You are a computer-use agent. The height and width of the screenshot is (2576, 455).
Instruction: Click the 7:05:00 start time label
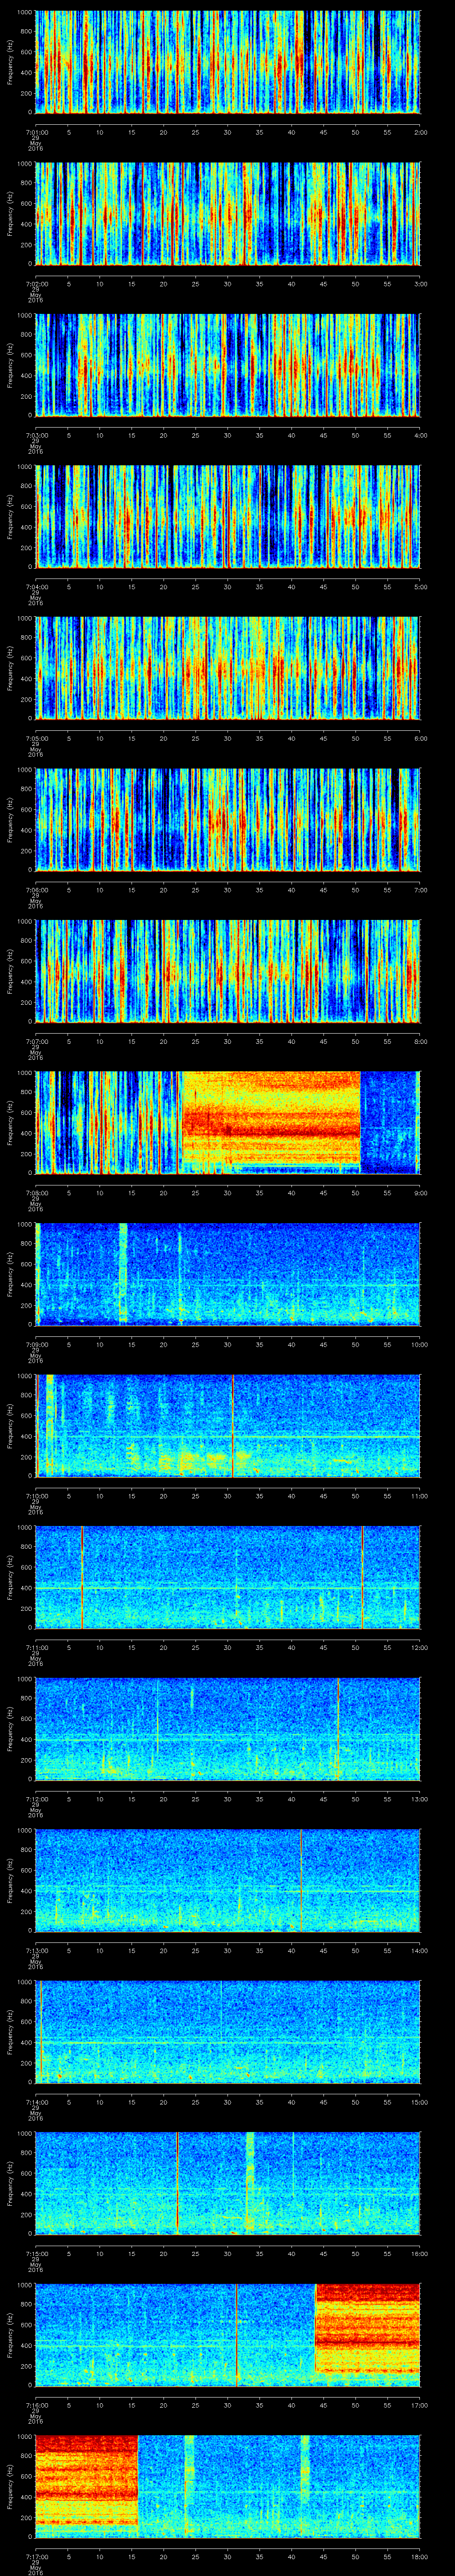(36, 738)
